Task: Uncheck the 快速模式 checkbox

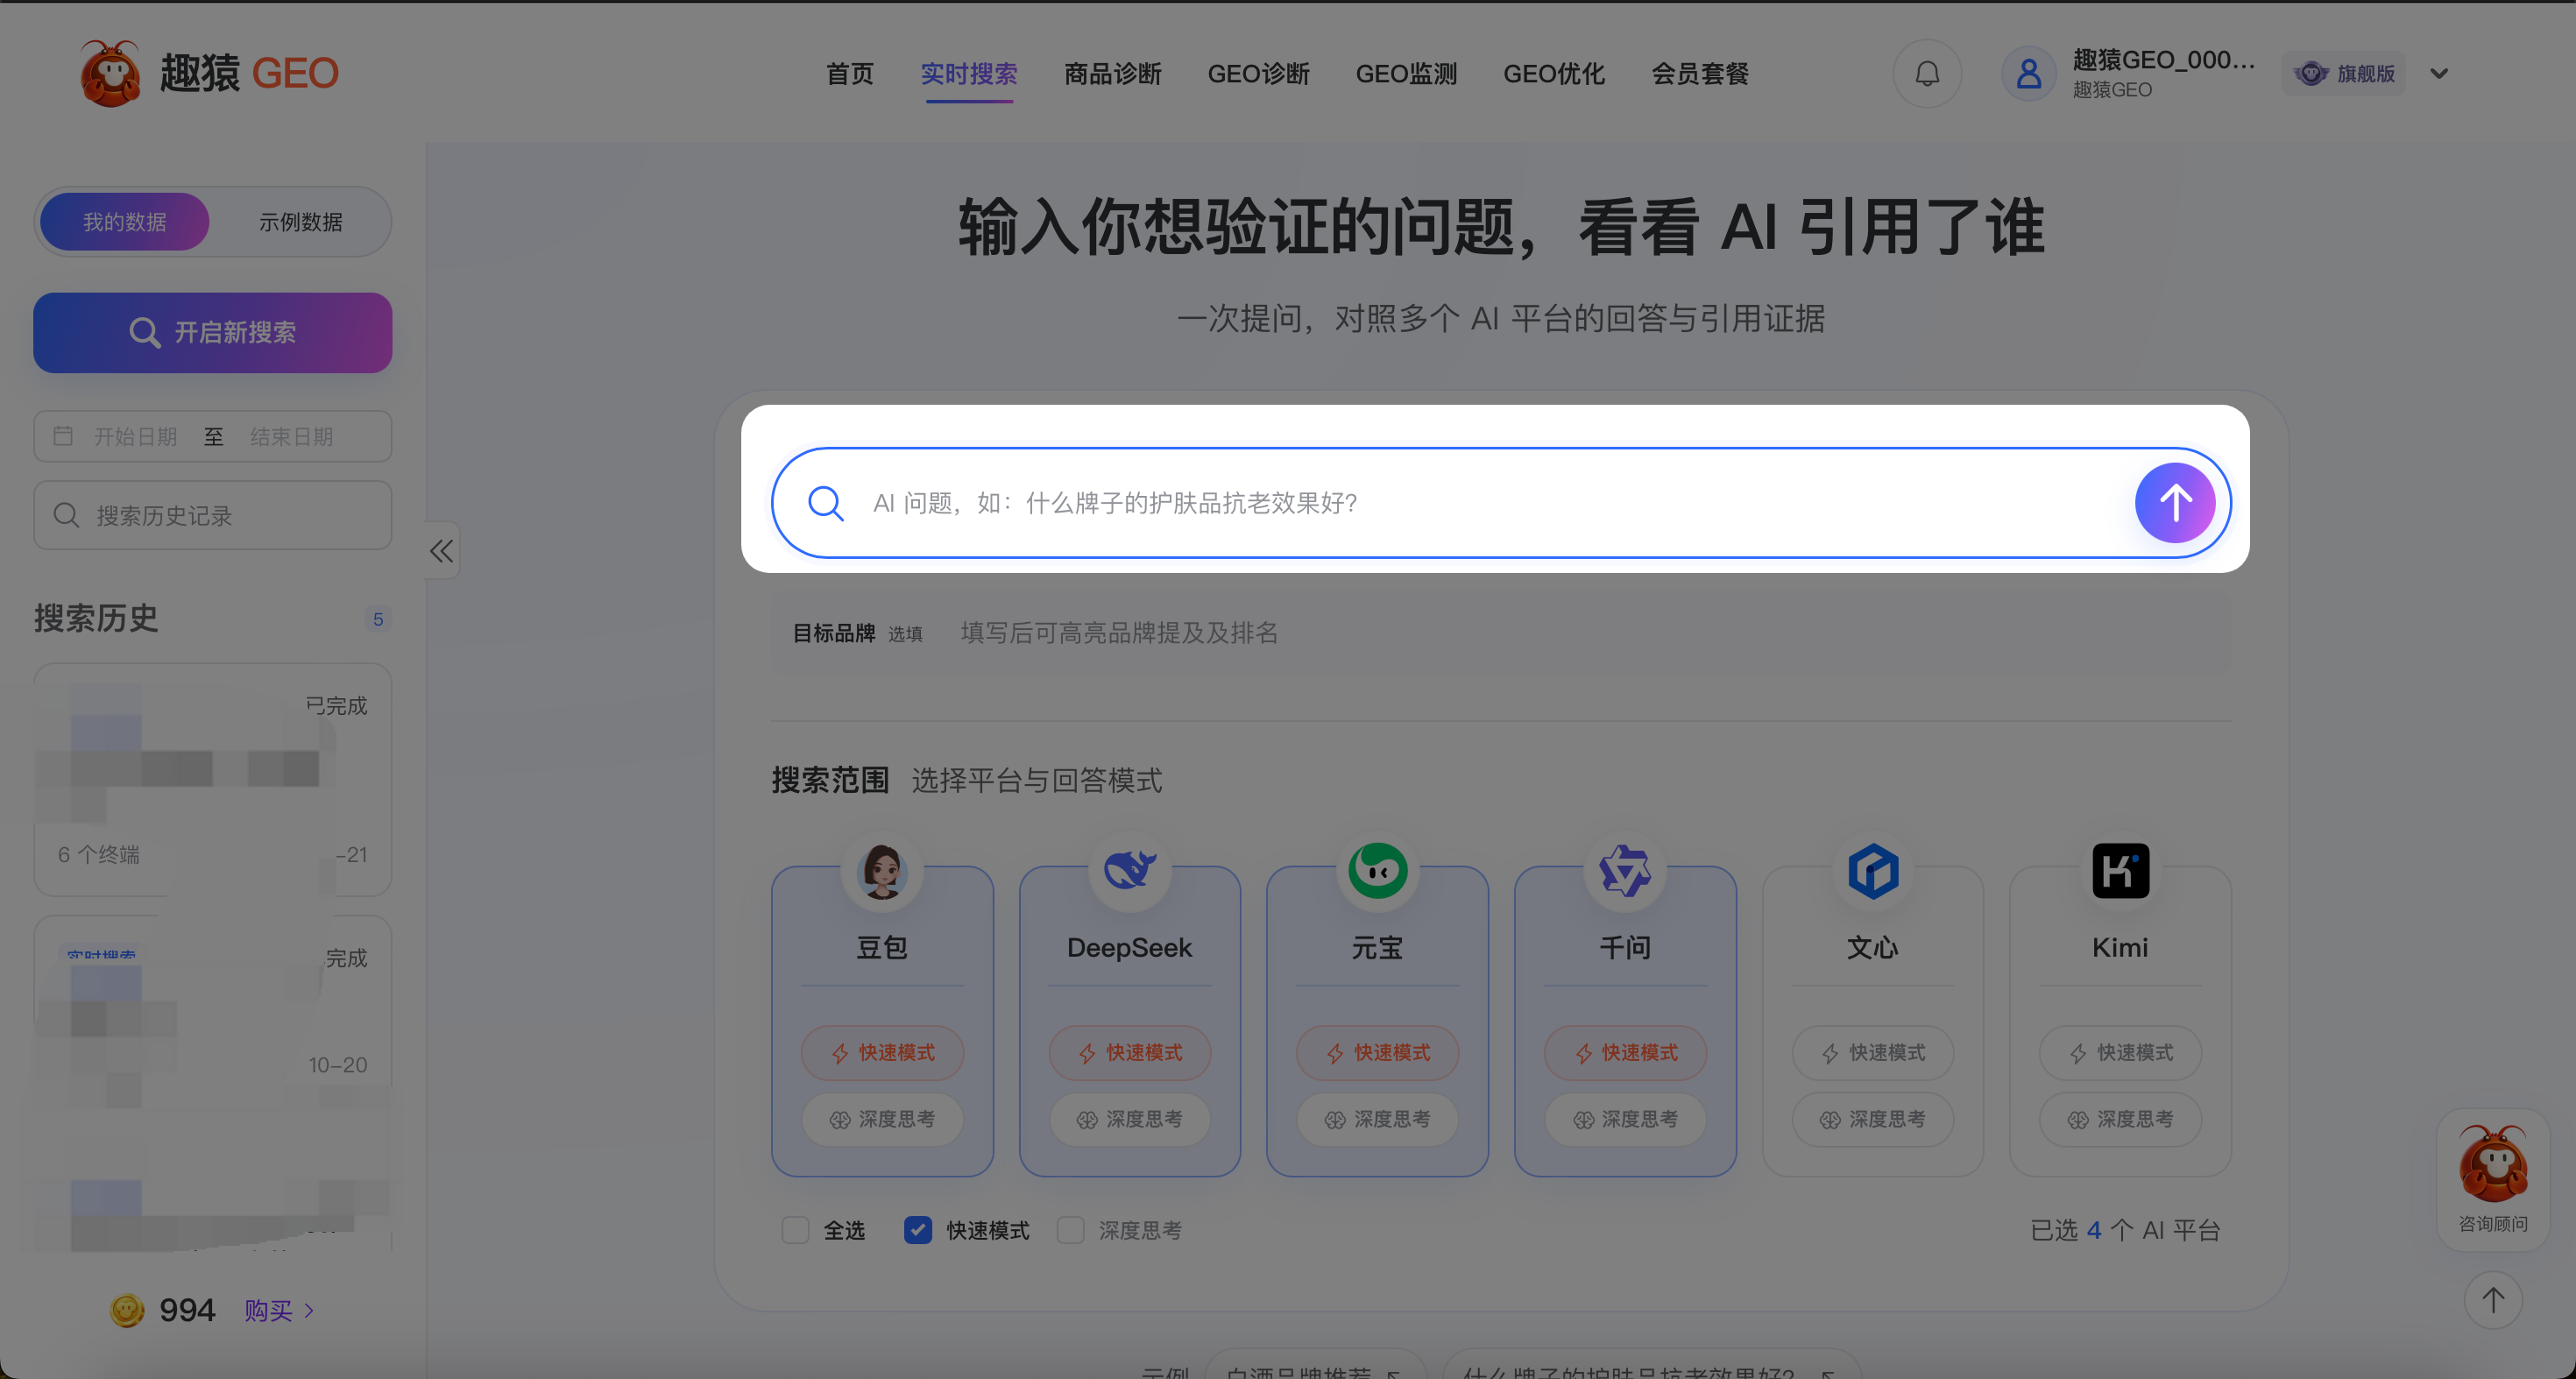Action: [918, 1230]
